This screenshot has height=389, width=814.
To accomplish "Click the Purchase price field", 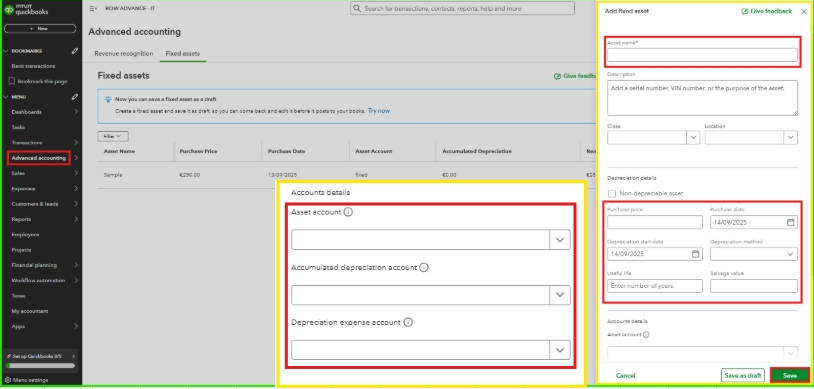I will (x=655, y=222).
